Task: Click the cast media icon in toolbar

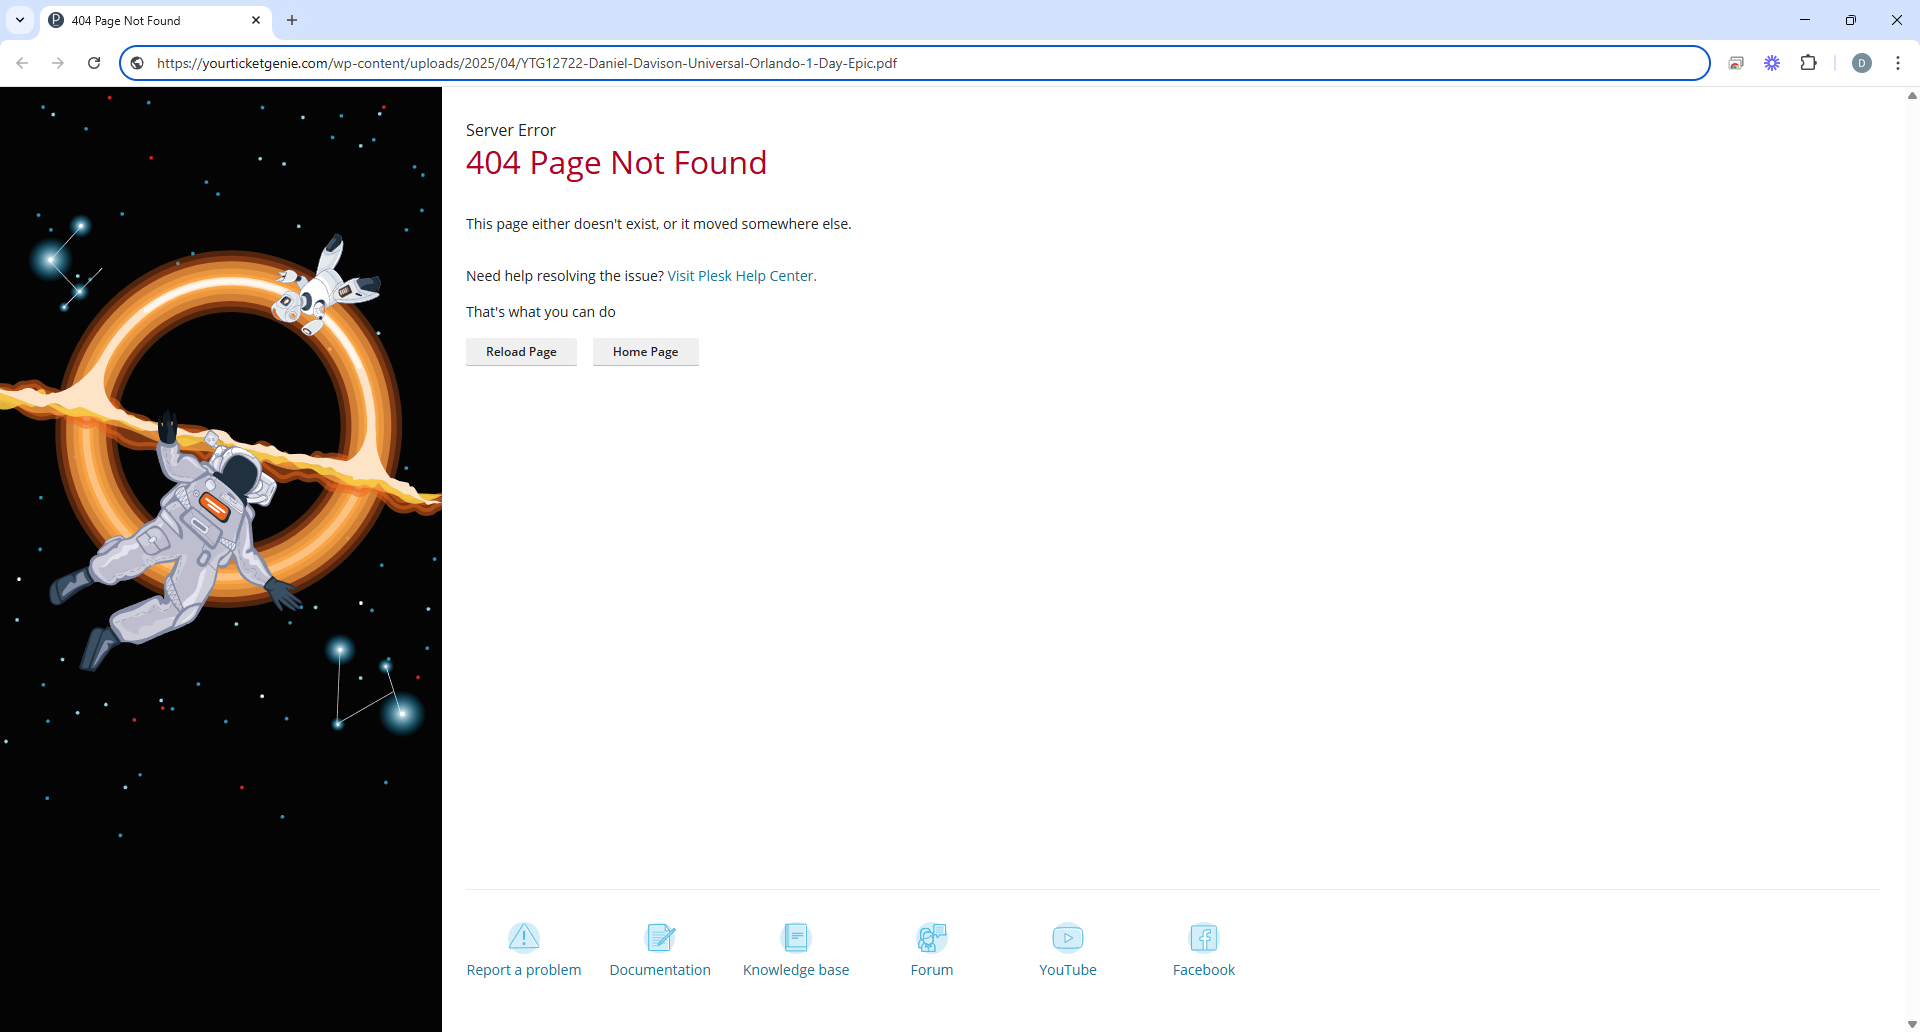Action: [1736, 63]
